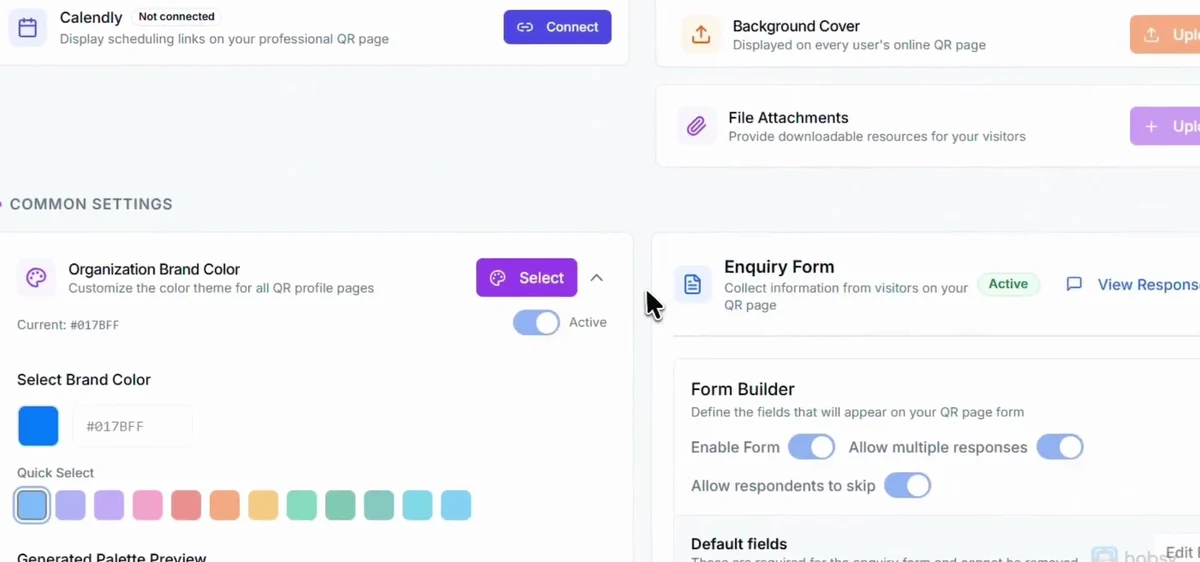Toggle Allow respondents to skip switch
This screenshot has height=562, width=1200.
[x=907, y=486]
